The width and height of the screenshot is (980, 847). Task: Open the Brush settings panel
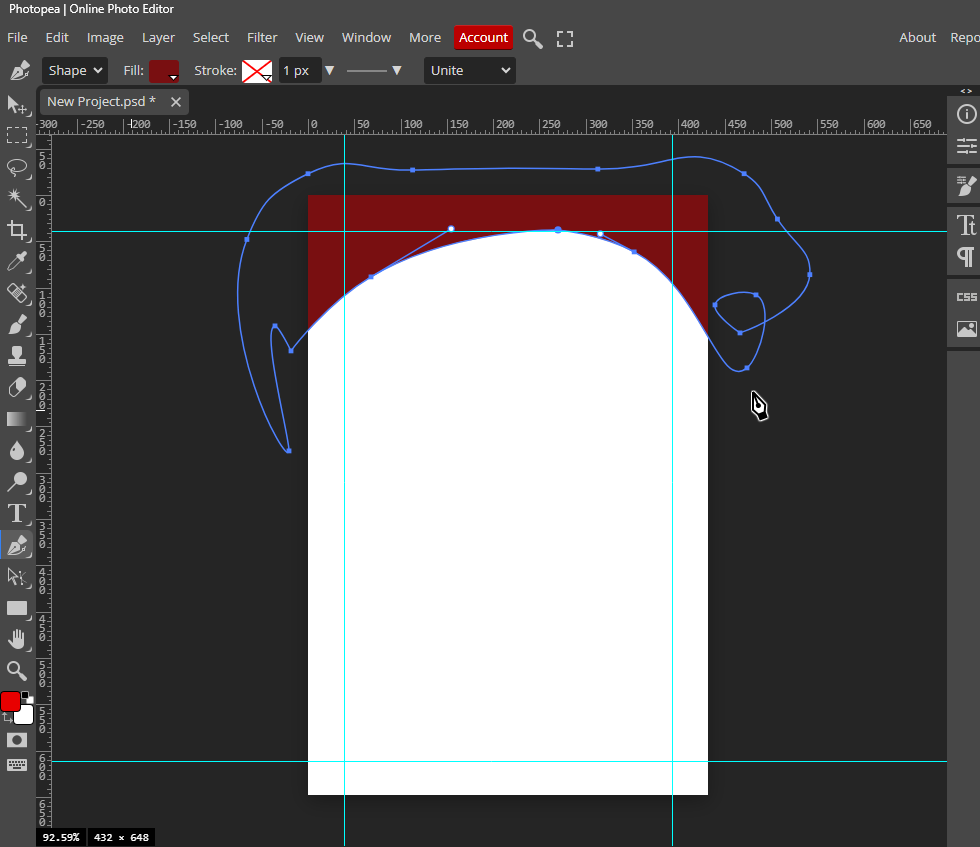[x=966, y=185]
